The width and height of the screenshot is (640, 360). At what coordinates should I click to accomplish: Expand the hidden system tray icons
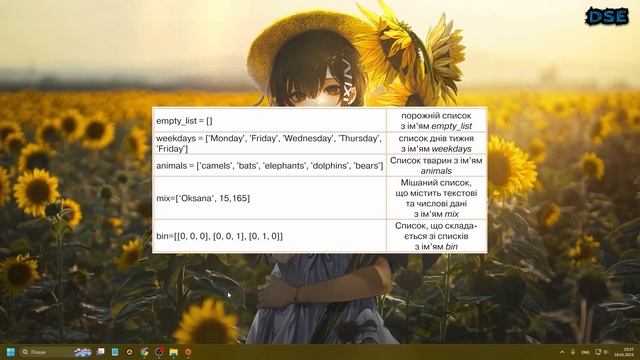click(x=562, y=352)
